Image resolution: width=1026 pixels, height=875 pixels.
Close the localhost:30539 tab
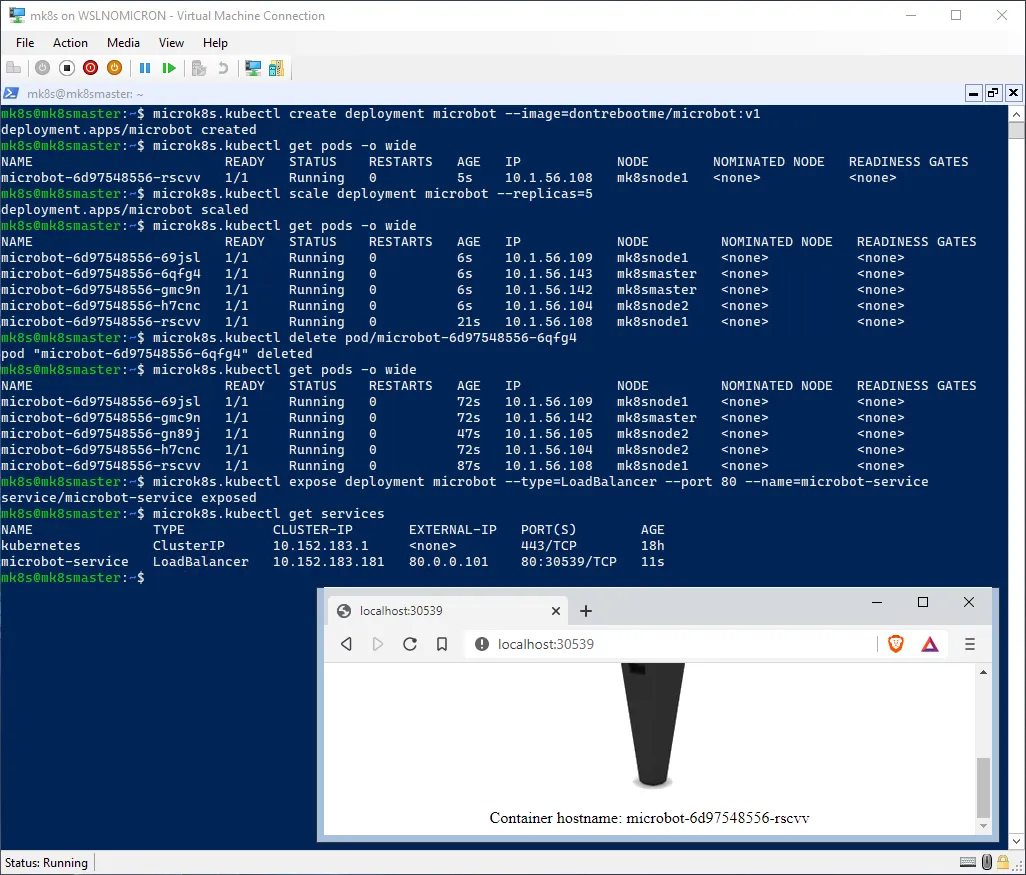tap(556, 611)
